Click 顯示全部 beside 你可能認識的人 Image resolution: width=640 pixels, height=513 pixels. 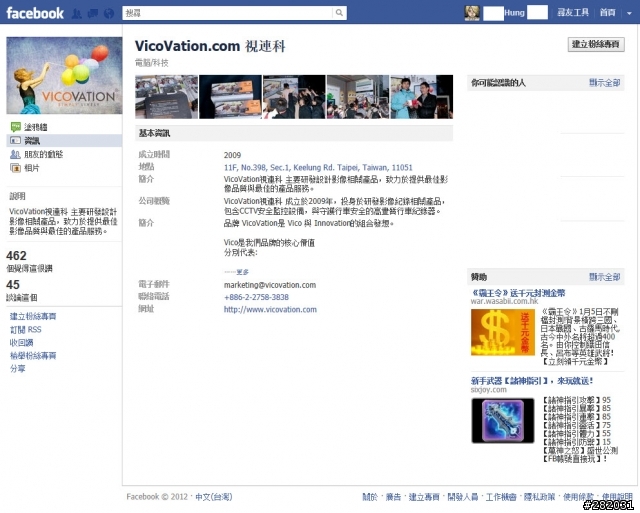pyautogui.click(x=604, y=83)
